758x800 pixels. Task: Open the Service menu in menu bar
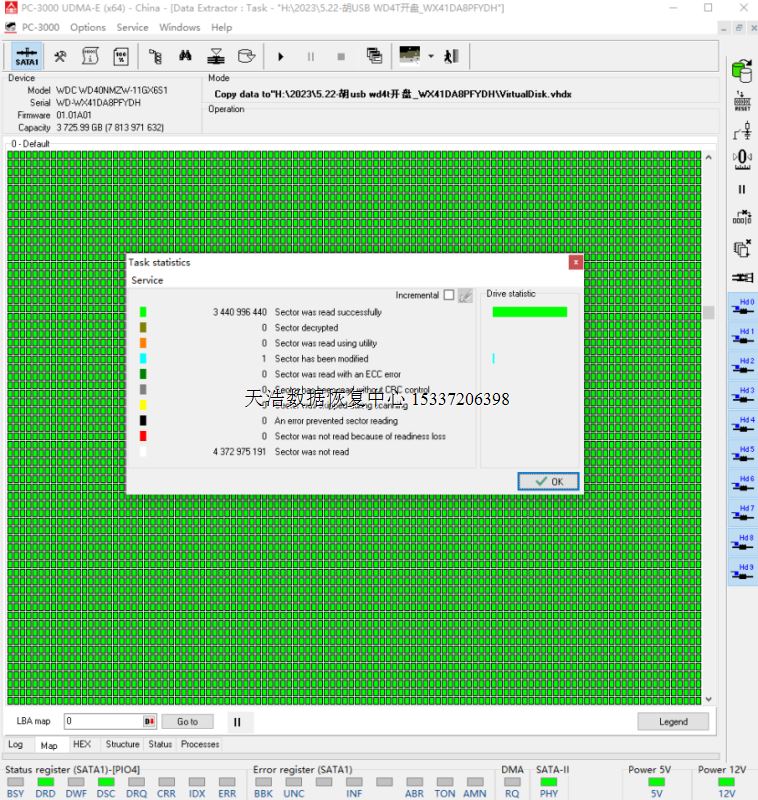(x=132, y=27)
